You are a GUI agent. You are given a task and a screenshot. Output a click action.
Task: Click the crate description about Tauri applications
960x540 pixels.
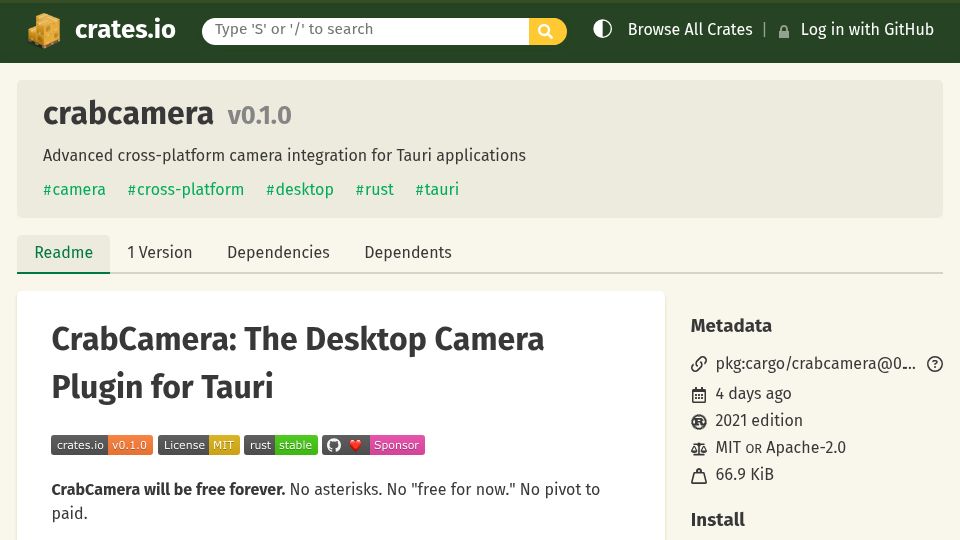[x=284, y=156]
